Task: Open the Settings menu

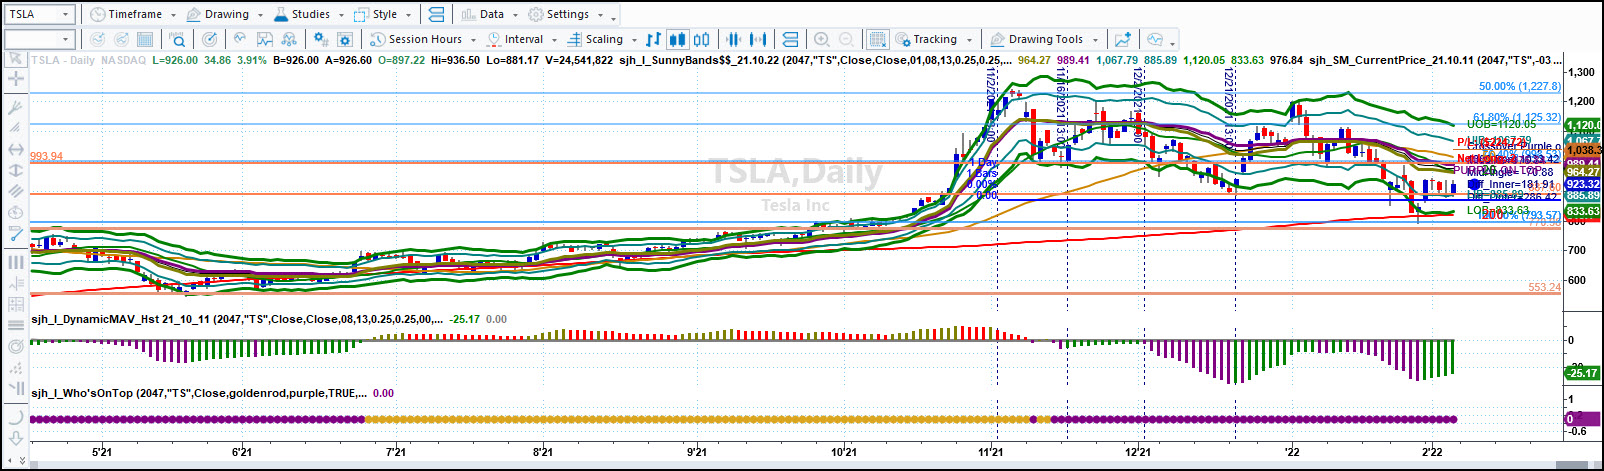Action: tap(566, 14)
